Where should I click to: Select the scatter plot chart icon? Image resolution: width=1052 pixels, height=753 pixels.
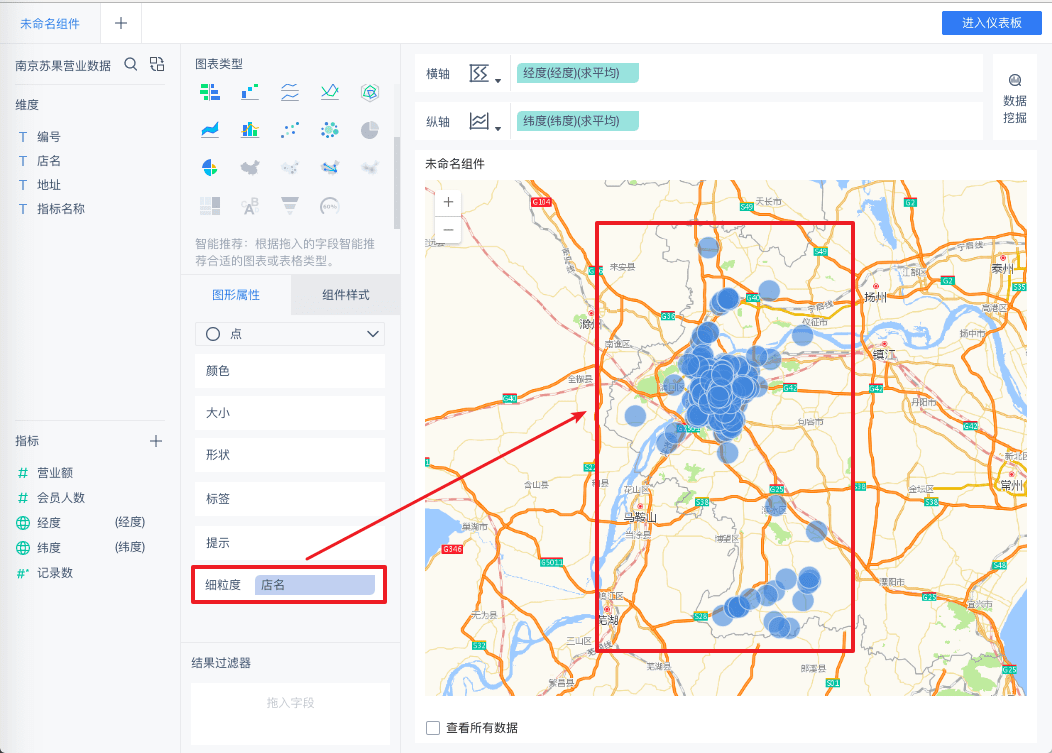point(290,130)
